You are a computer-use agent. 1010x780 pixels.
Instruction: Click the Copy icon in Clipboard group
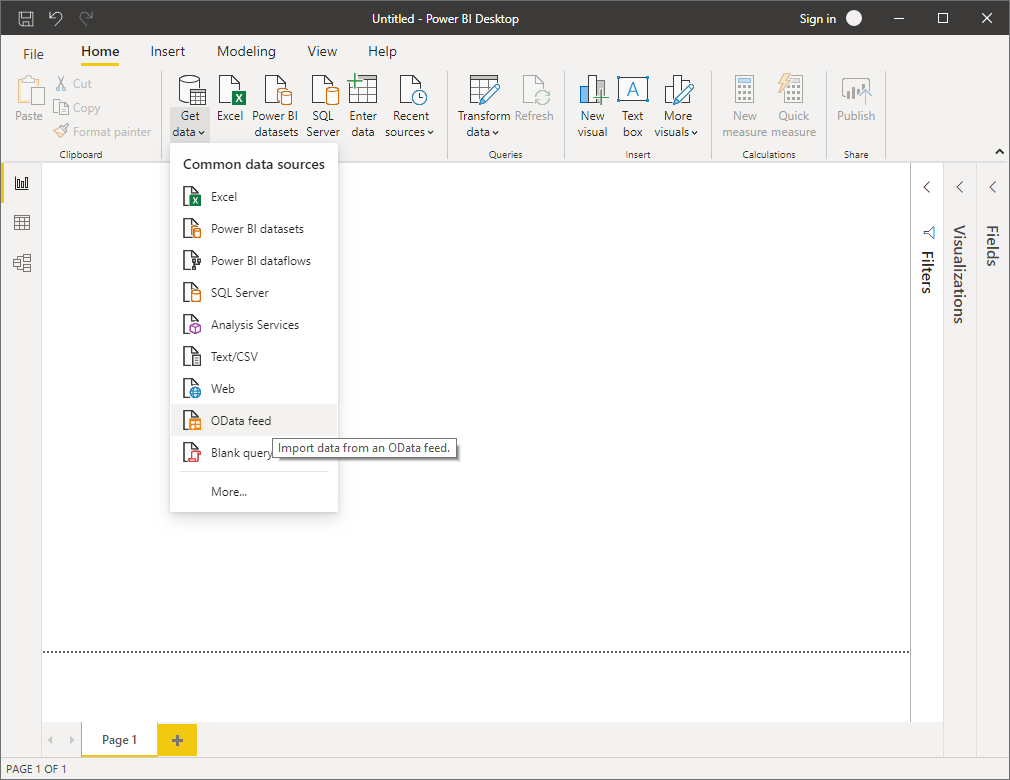pyautogui.click(x=61, y=107)
